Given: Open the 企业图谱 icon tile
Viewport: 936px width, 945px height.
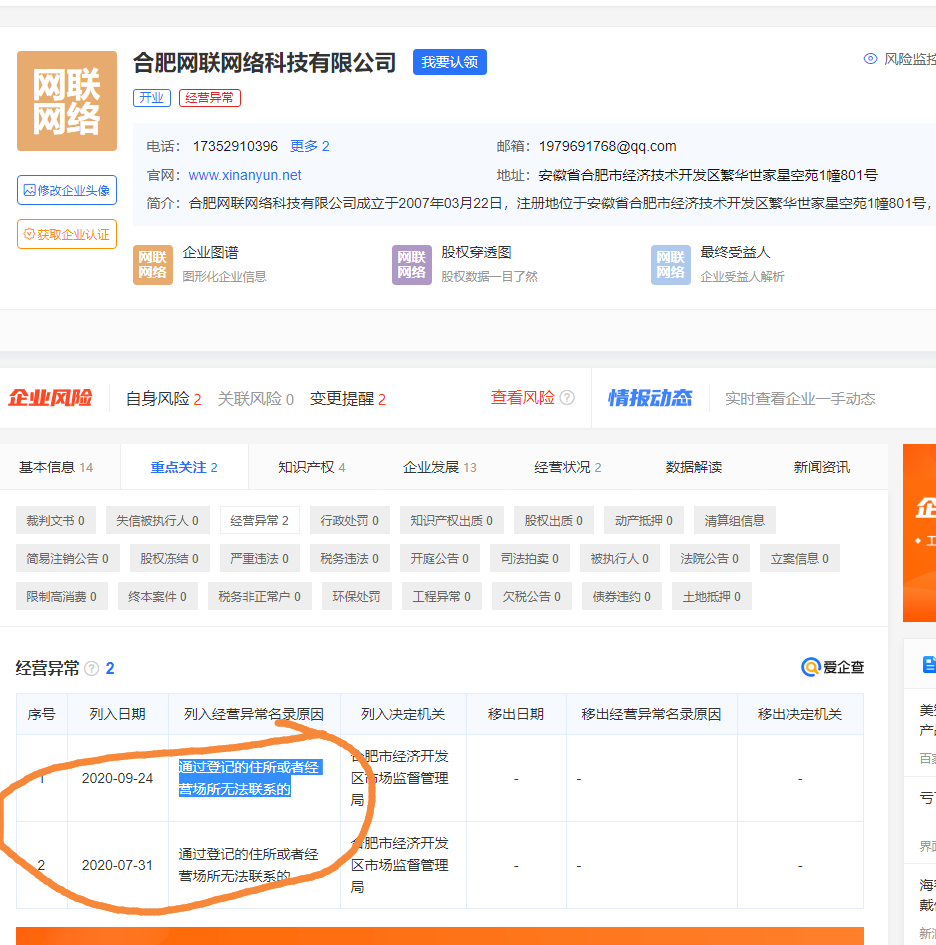Looking at the screenshot, I should coord(152,265).
